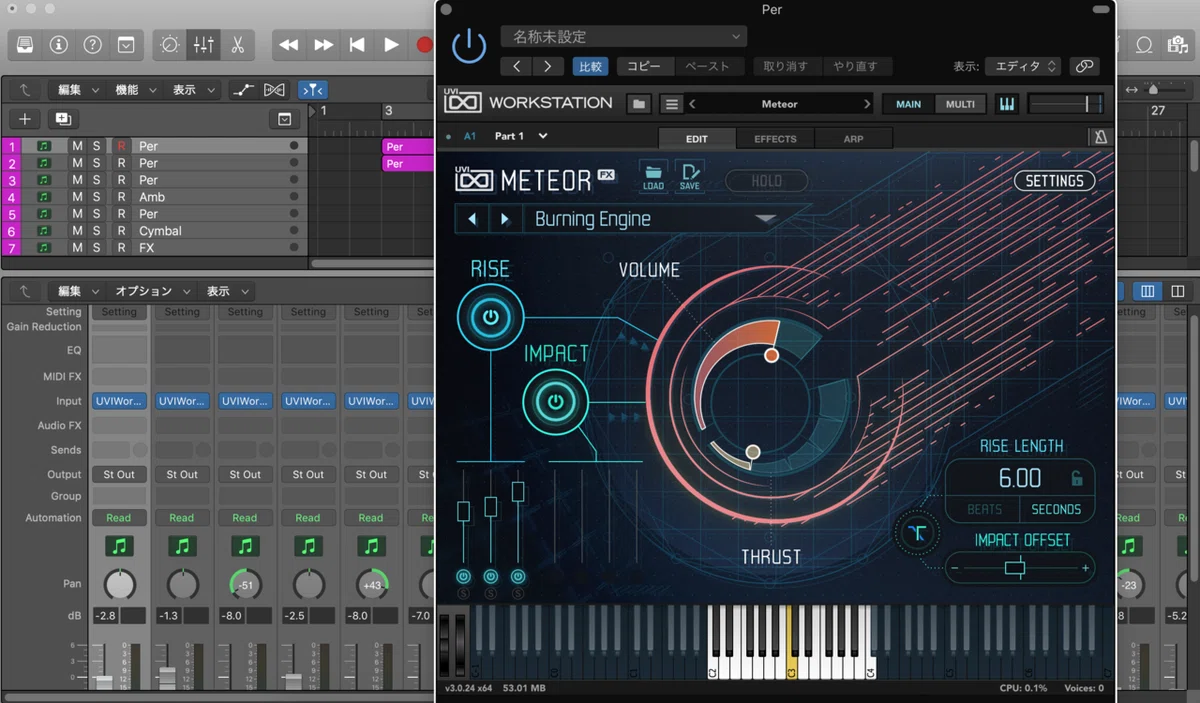Screen dimensions: 1200x703
Task: Click the pan knob showing -51
Action: pyautogui.click(x=245, y=584)
